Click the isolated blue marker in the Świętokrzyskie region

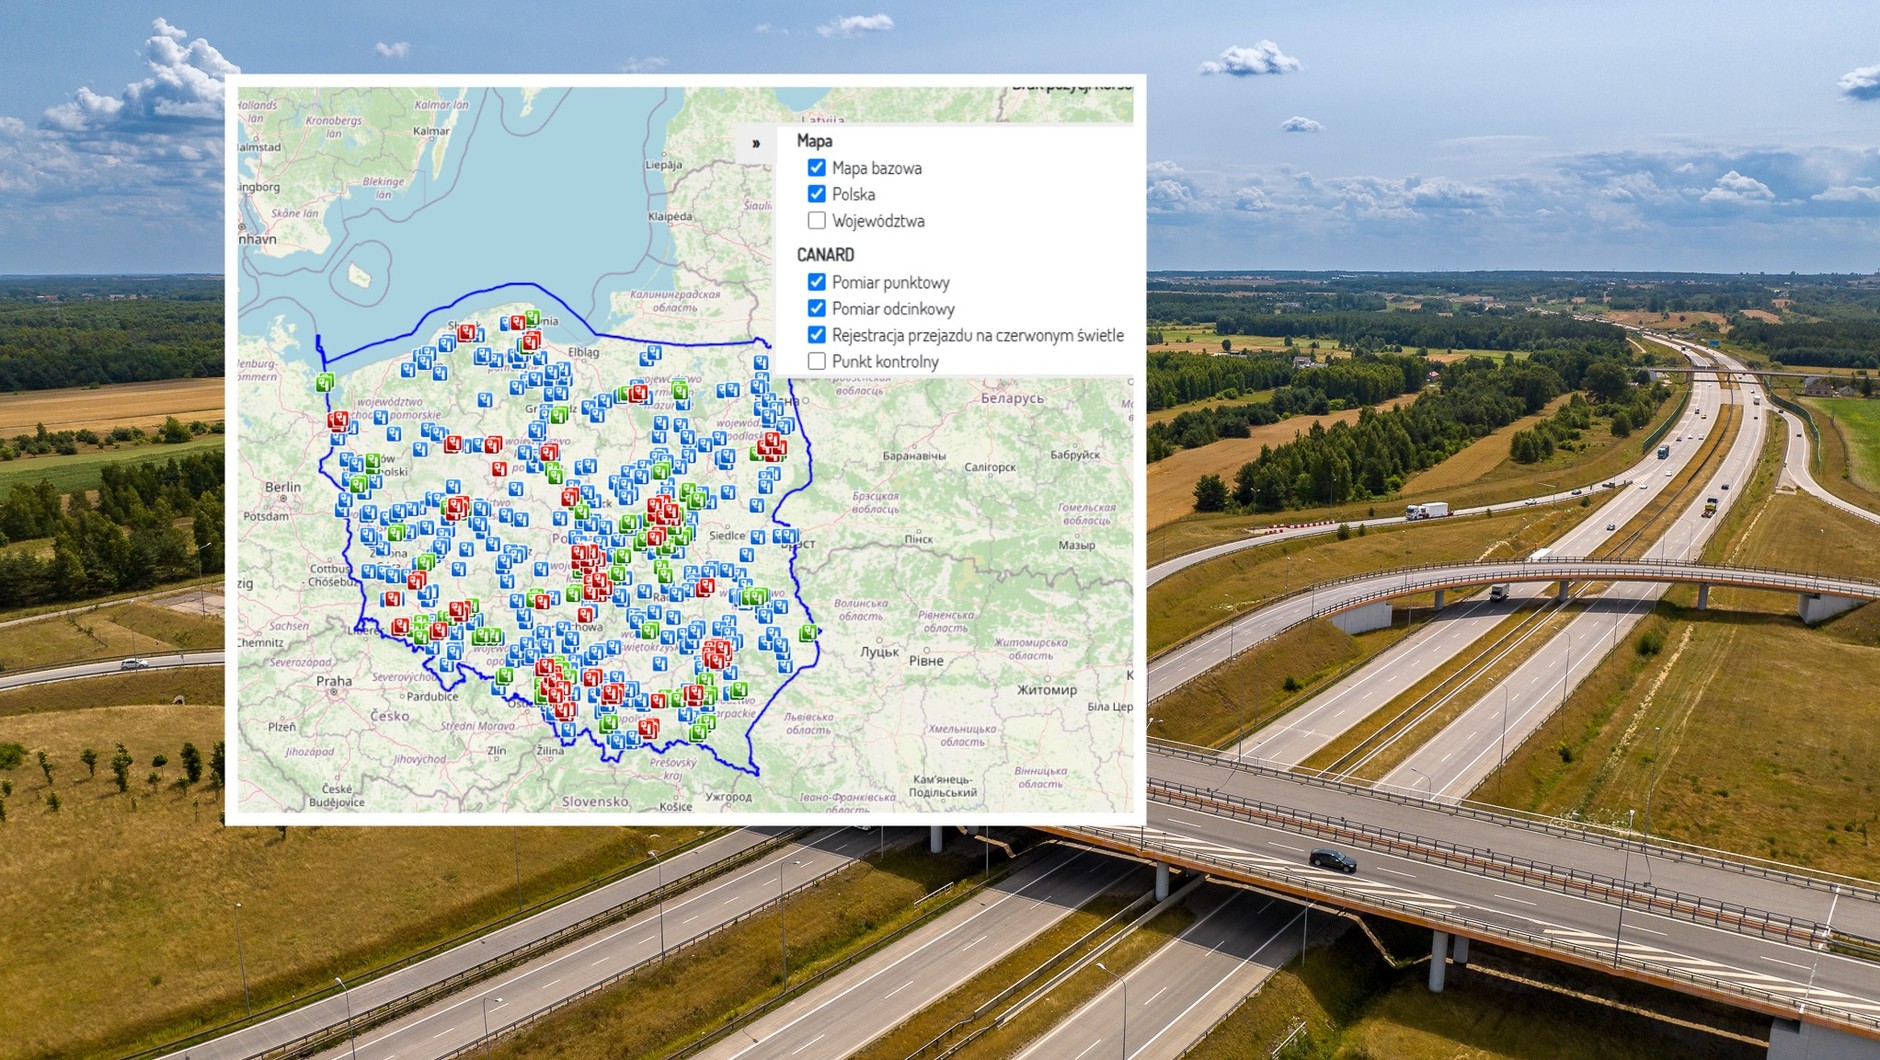(x=662, y=663)
